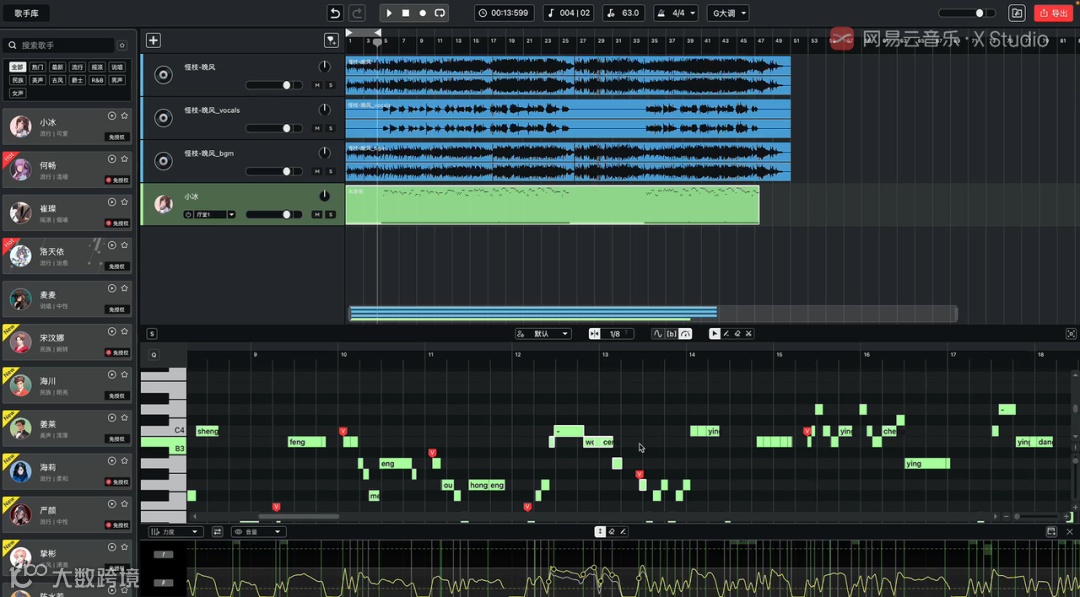Favorite singer 麦麦 with the star

125,289
